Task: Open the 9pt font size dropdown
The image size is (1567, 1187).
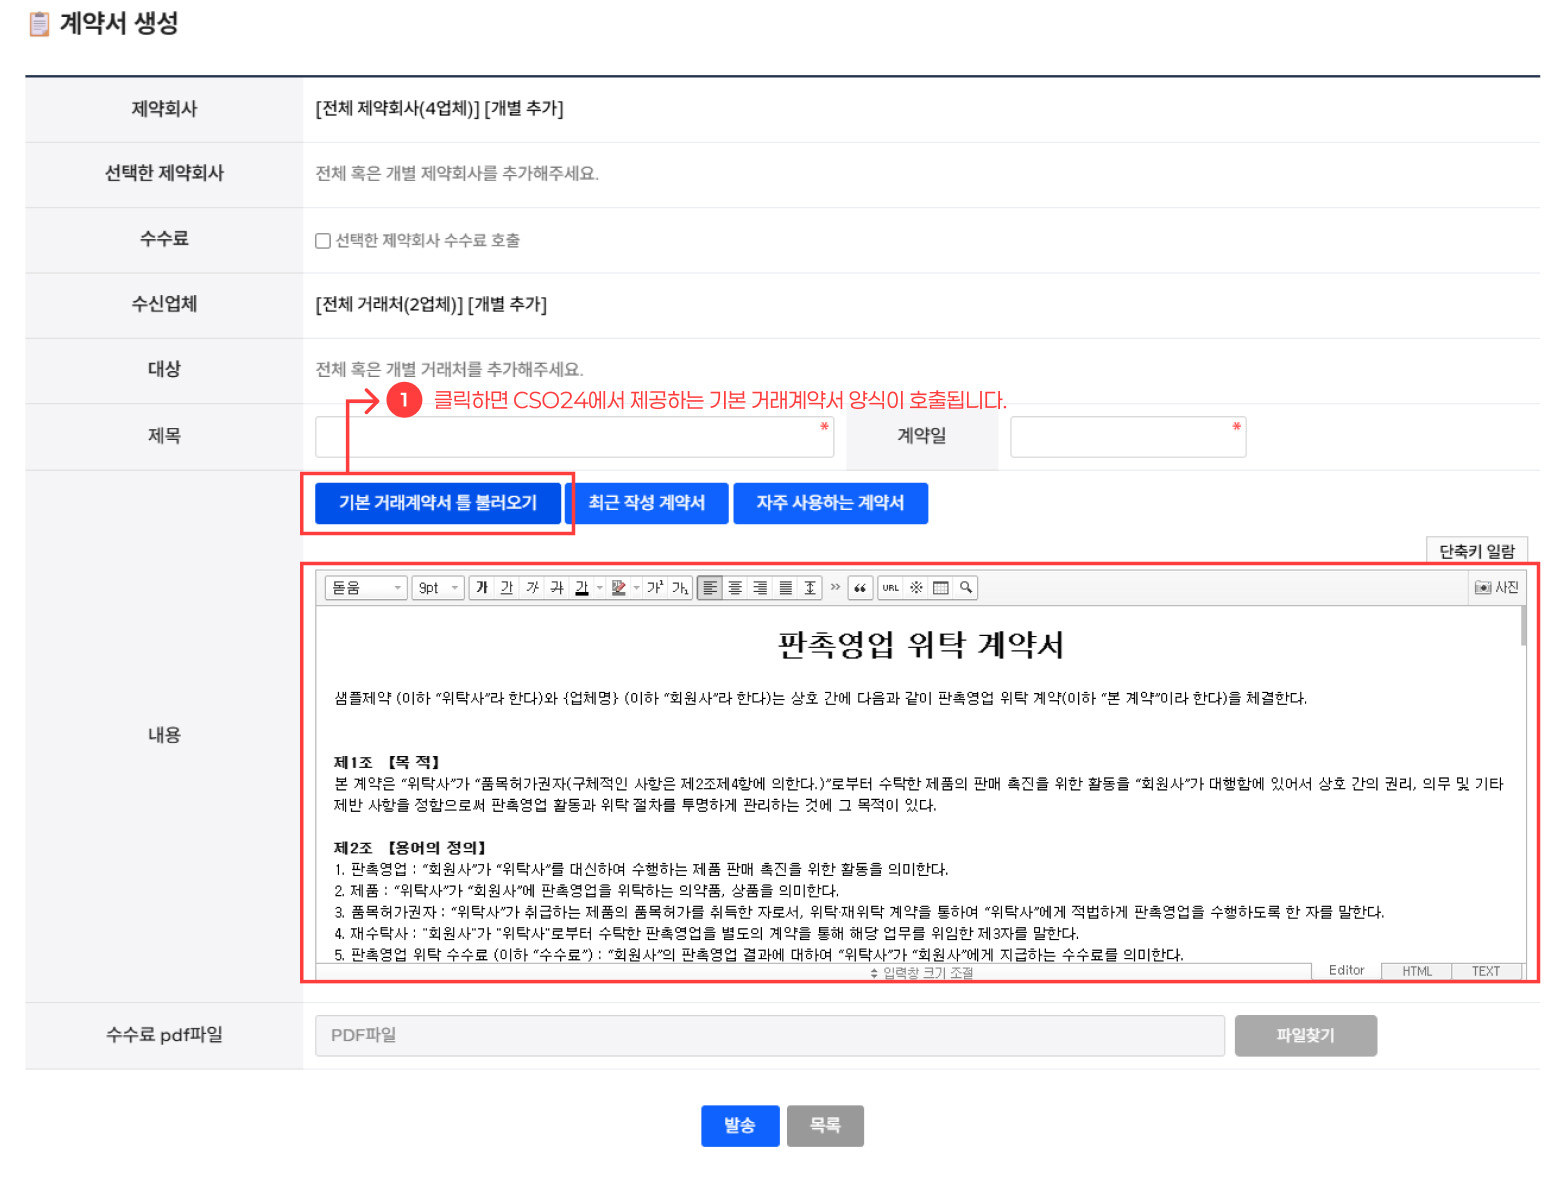Action: coord(438,588)
